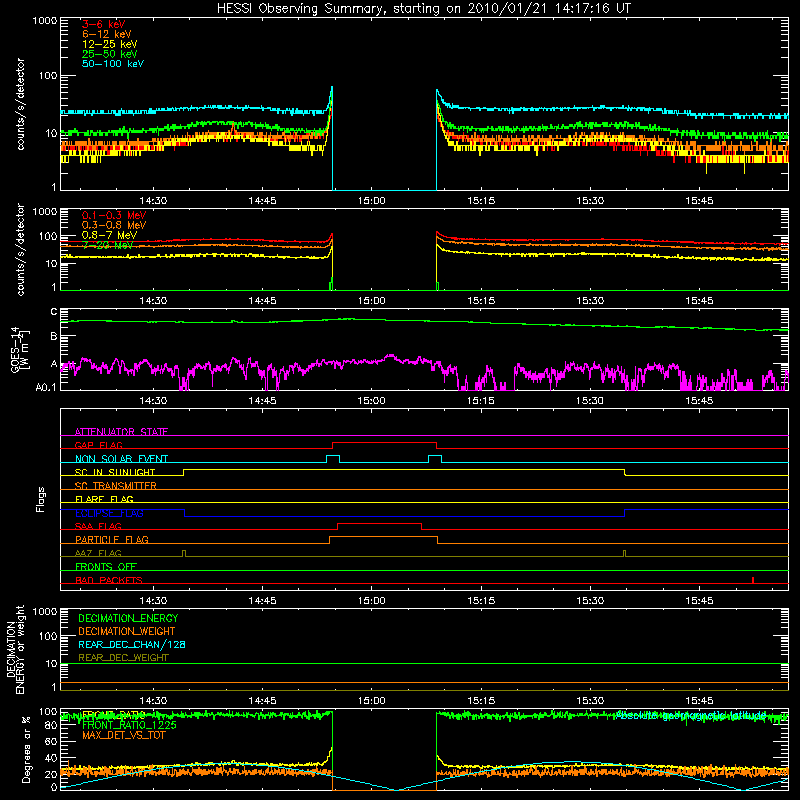800x800 pixels.
Task: Pick the SAA_FLAG label
Action: point(98,526)
